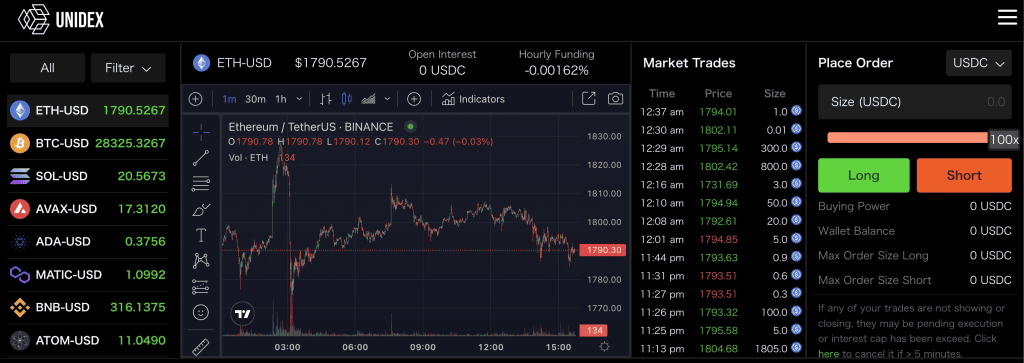Open chart in popup window icon
The image size is (1024, 363).
588,99
